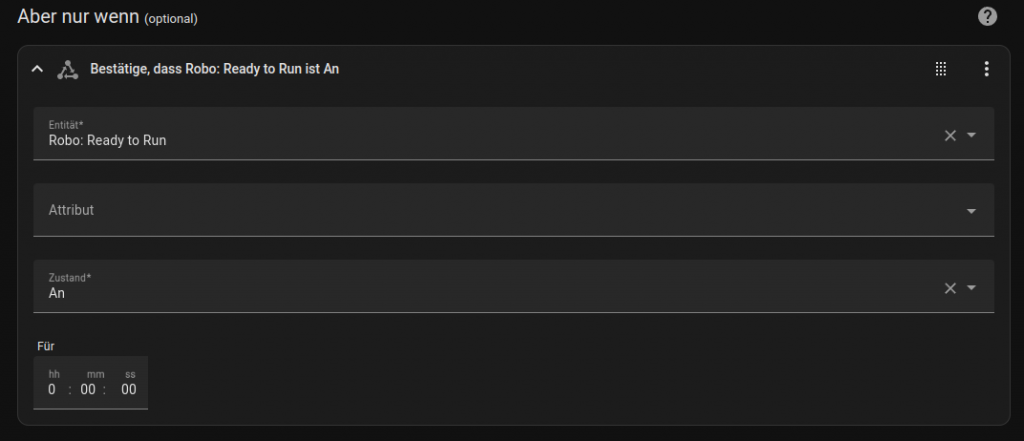Open the condition's three-dot overflow menu
Screen dimensions: 1024x441
coord(986,69)
